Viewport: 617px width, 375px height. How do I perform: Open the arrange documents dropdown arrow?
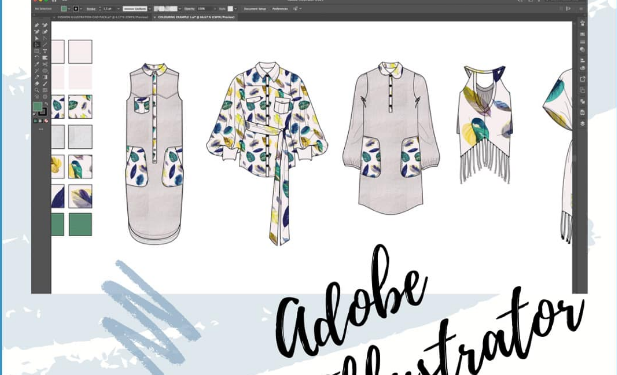click(300, 8)
